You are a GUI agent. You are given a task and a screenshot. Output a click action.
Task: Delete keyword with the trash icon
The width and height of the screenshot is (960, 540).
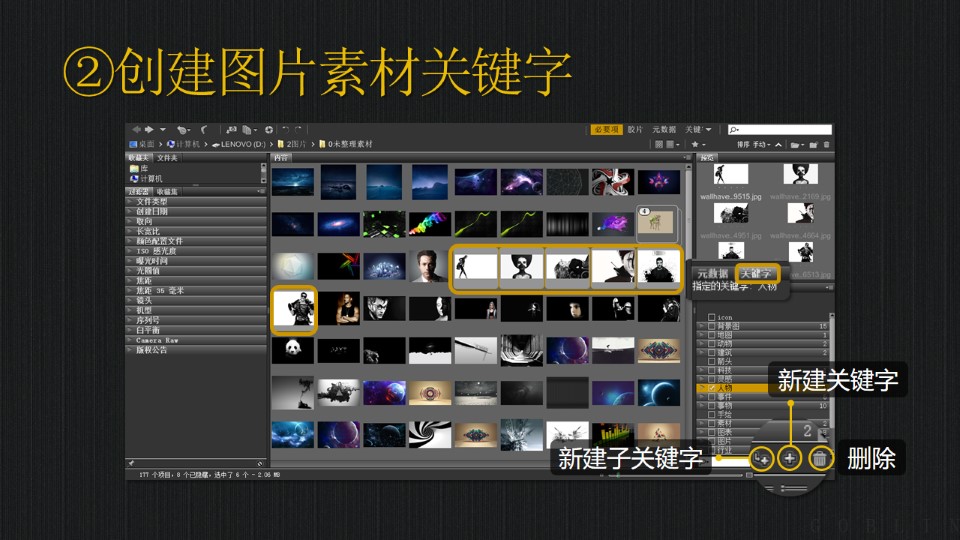[819, 458]
